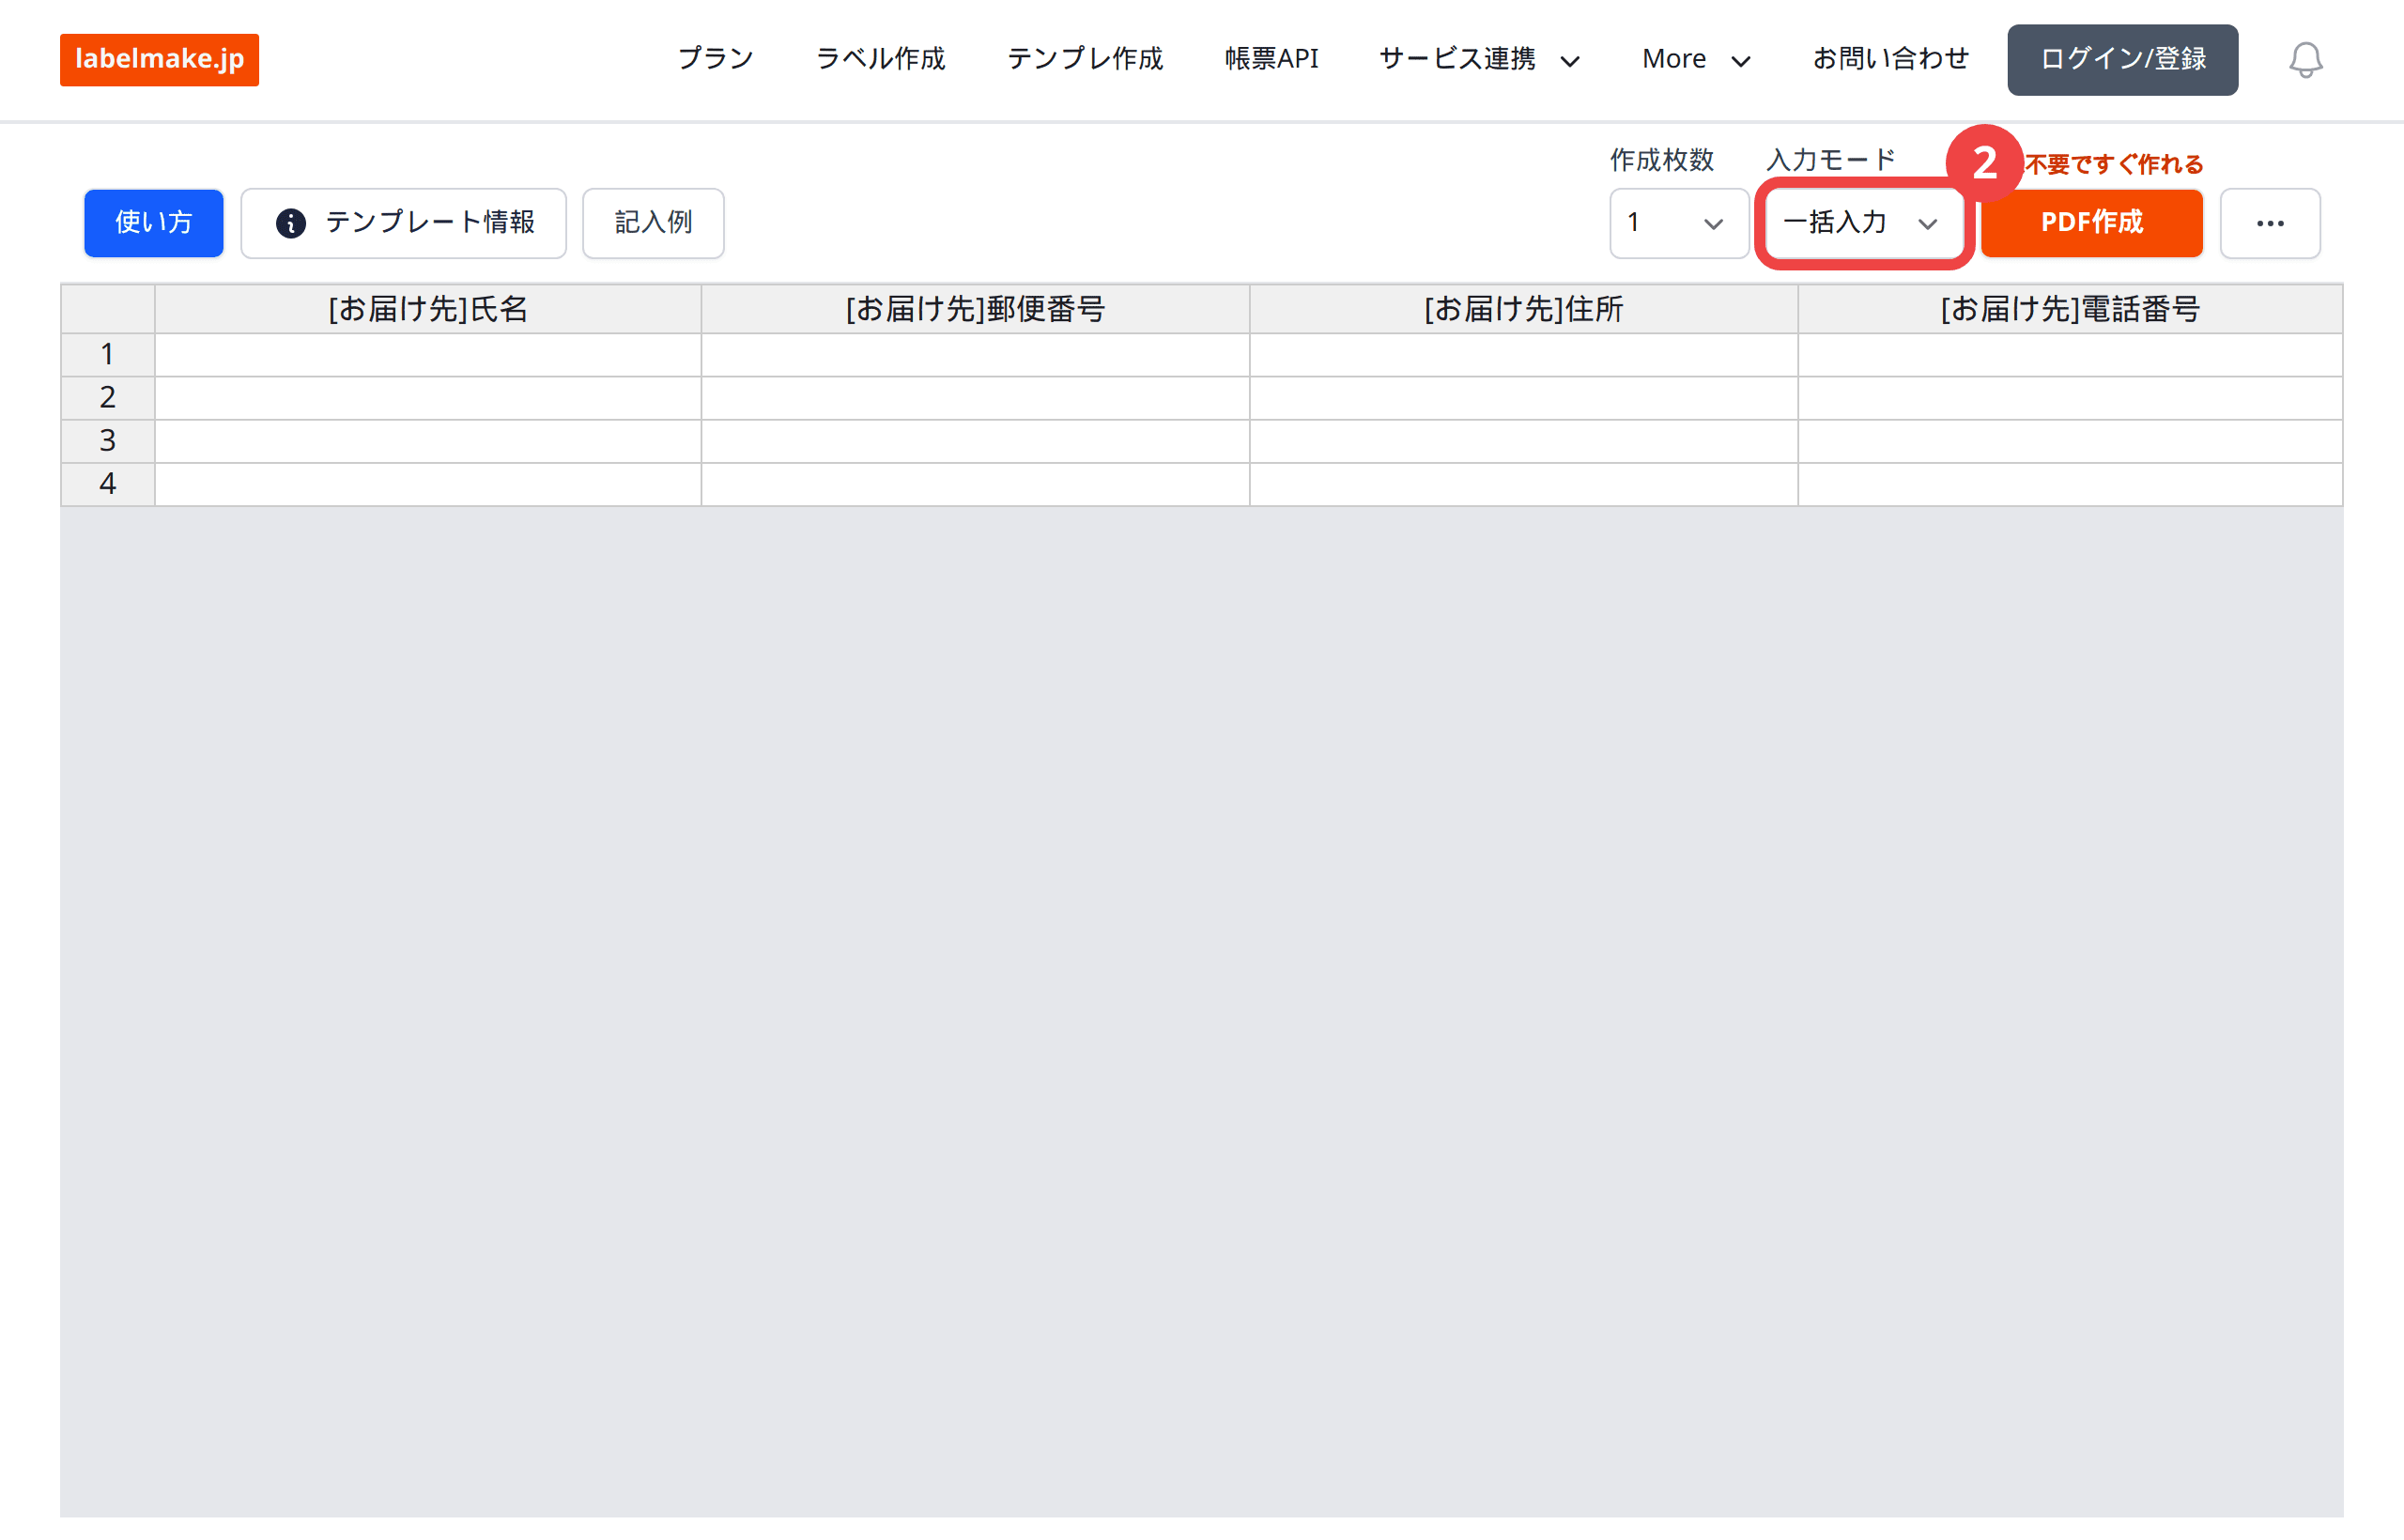Select row header 1
Image resolution: width=2404 pixels, height=1540 pixels.
click(108, 355)
